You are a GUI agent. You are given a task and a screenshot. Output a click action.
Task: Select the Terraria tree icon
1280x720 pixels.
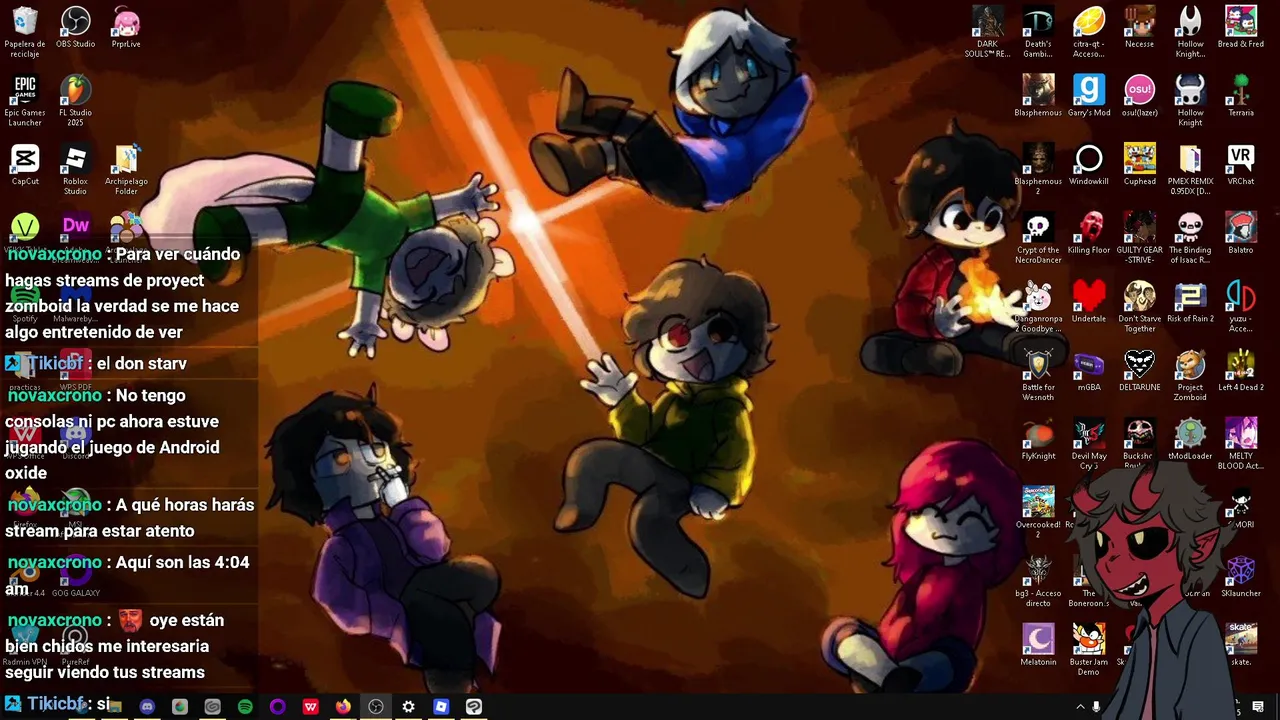[1240, 96]
